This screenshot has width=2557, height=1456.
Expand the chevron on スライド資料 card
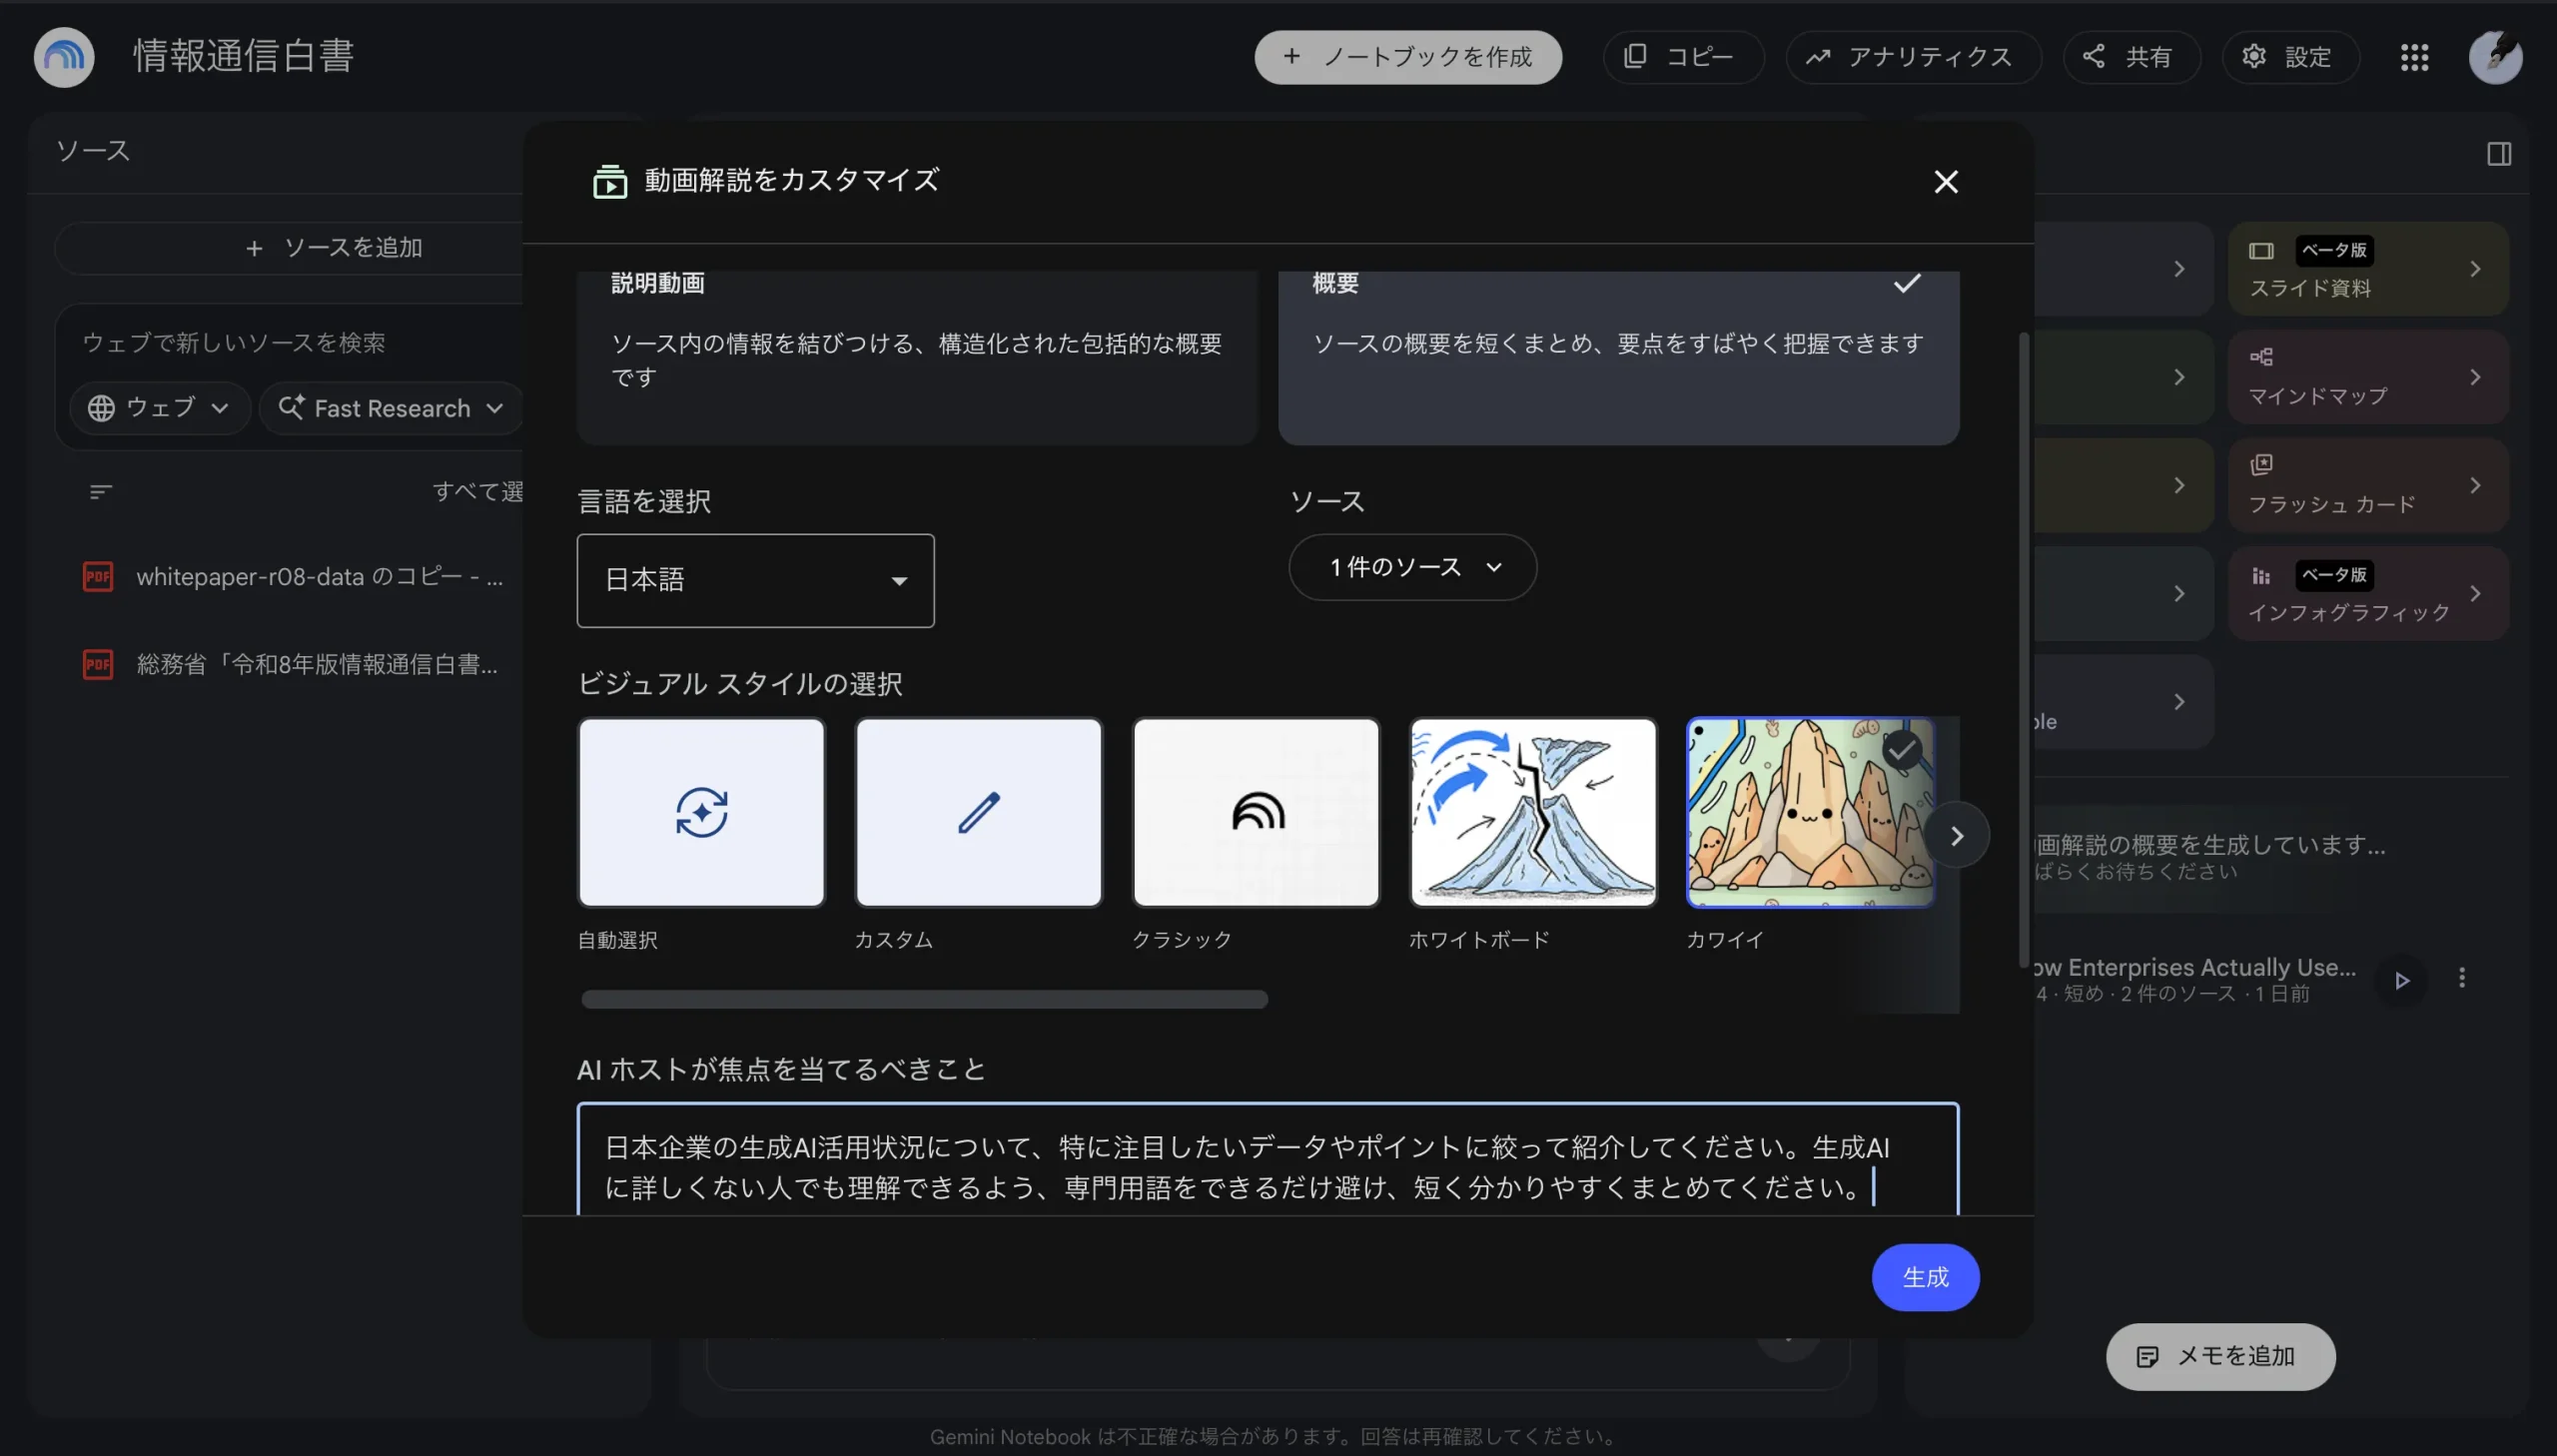click(x=2474, y=269)
